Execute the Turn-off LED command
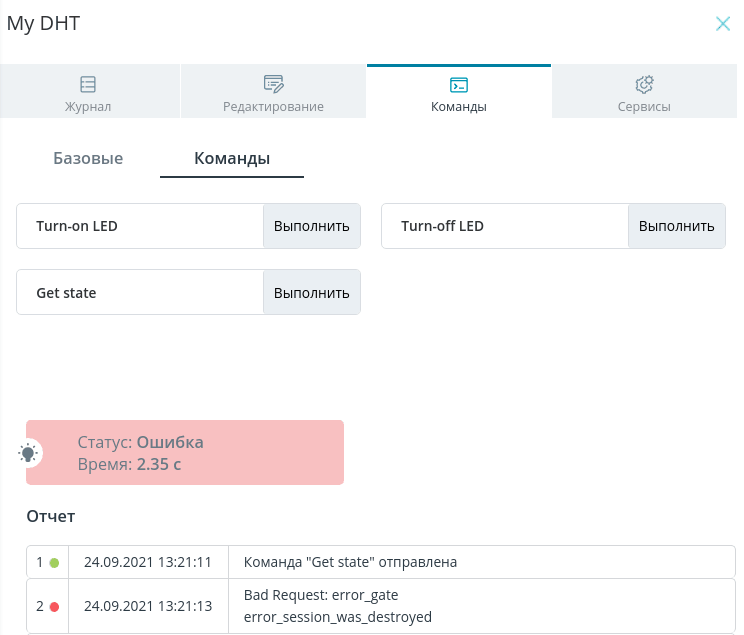This screenshot has width=744, height=635. click(x=677, y=226)
